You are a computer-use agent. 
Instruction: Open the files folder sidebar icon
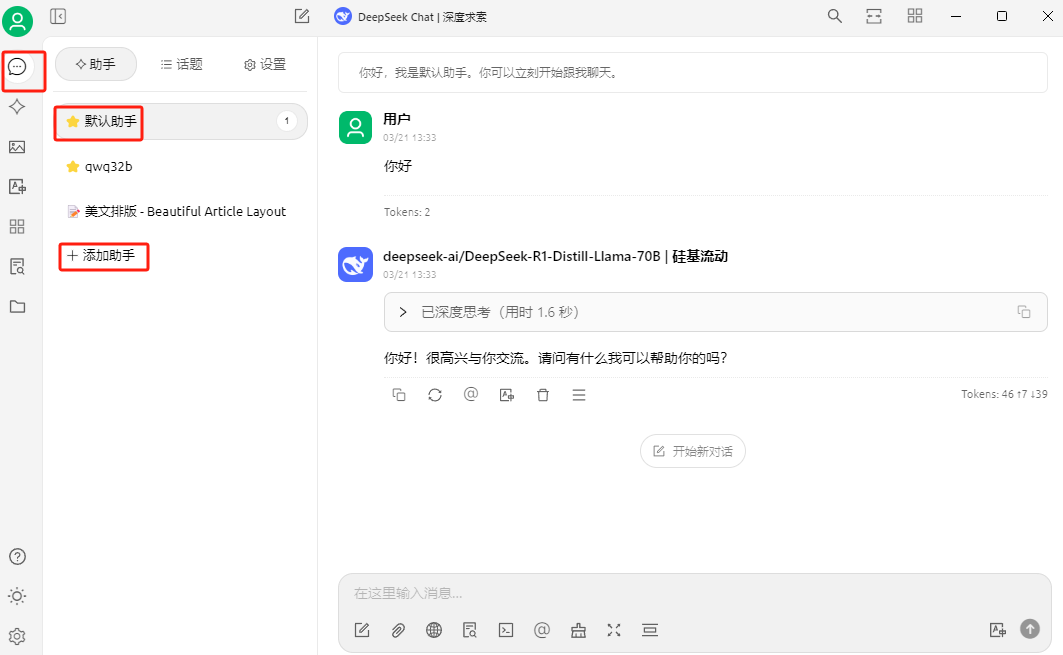coord(17,306)
